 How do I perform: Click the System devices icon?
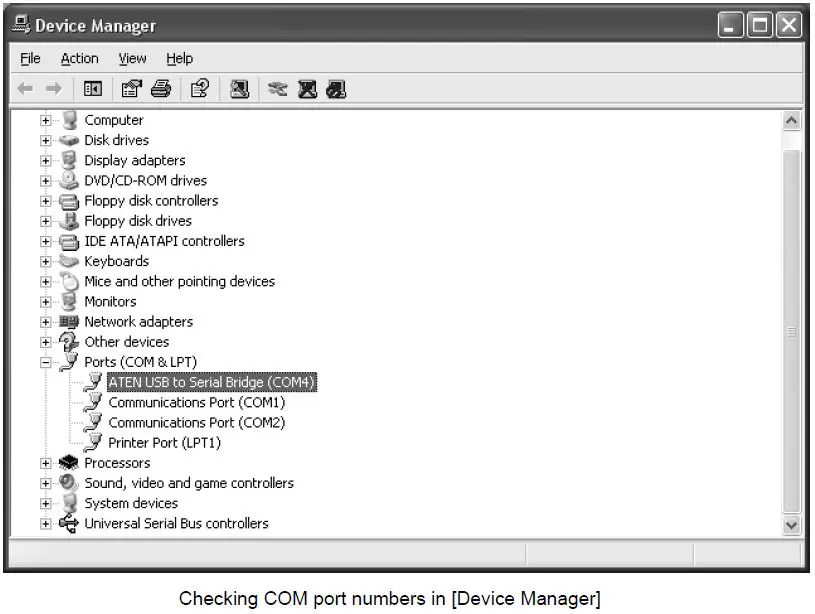click(x=69, y=503)
